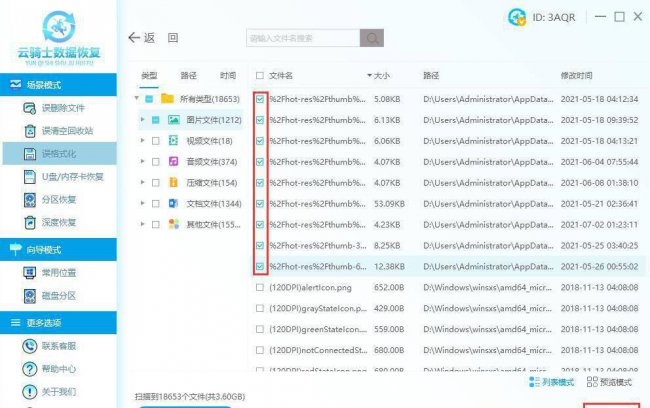Screen dimensions: 650x408
Task: Click the 修改时间 column header
Action: [577, 75]
